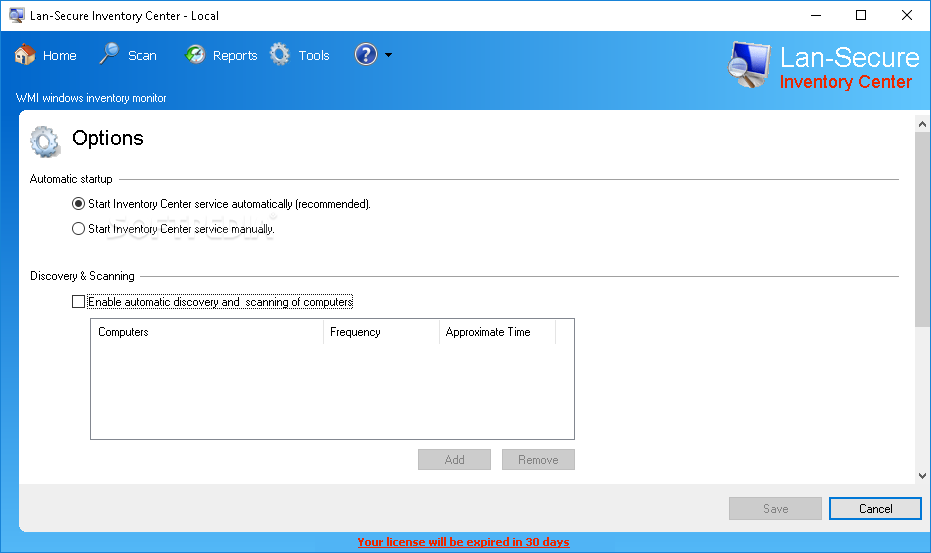Select start service manually radio button
The width and height of the screenshot is (931, 553).
(78, 229)
